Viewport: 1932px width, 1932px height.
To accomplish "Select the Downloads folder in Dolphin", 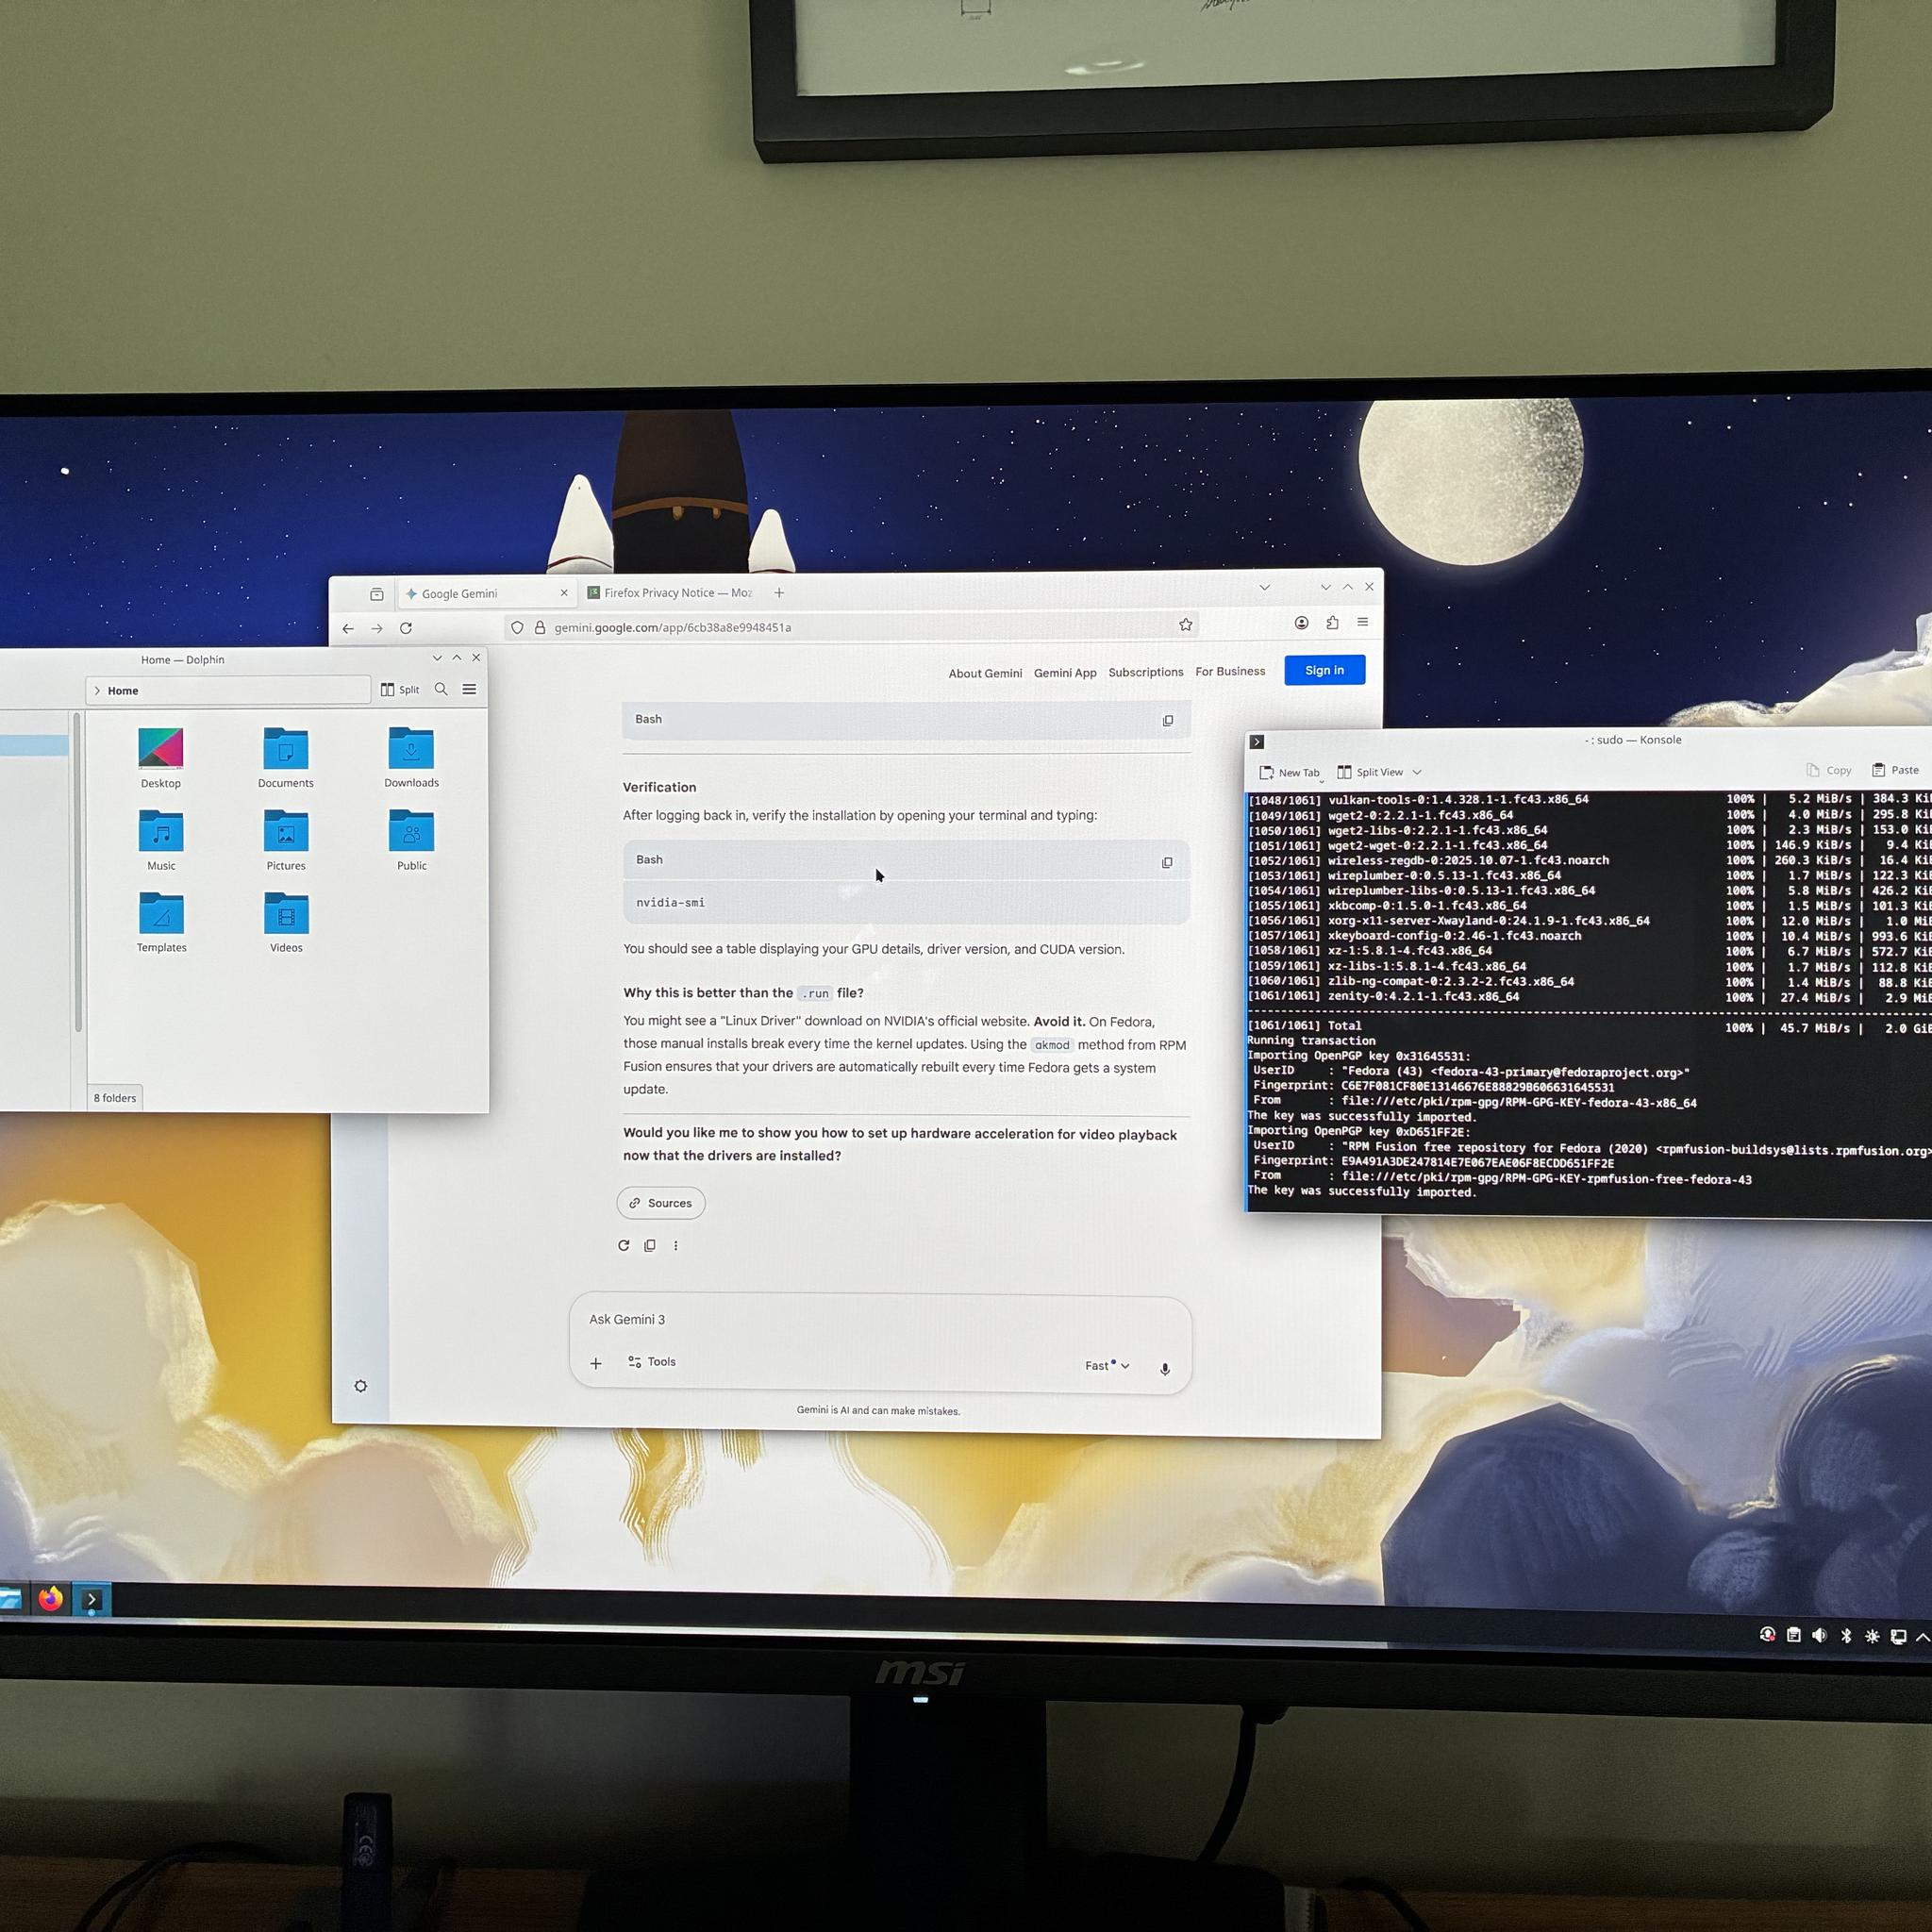I will click(x=411, y=758).
